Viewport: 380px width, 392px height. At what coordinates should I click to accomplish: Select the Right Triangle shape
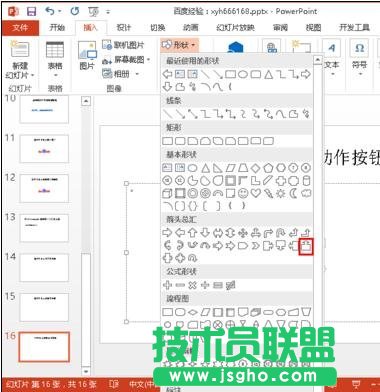click(x=218, y=168)
